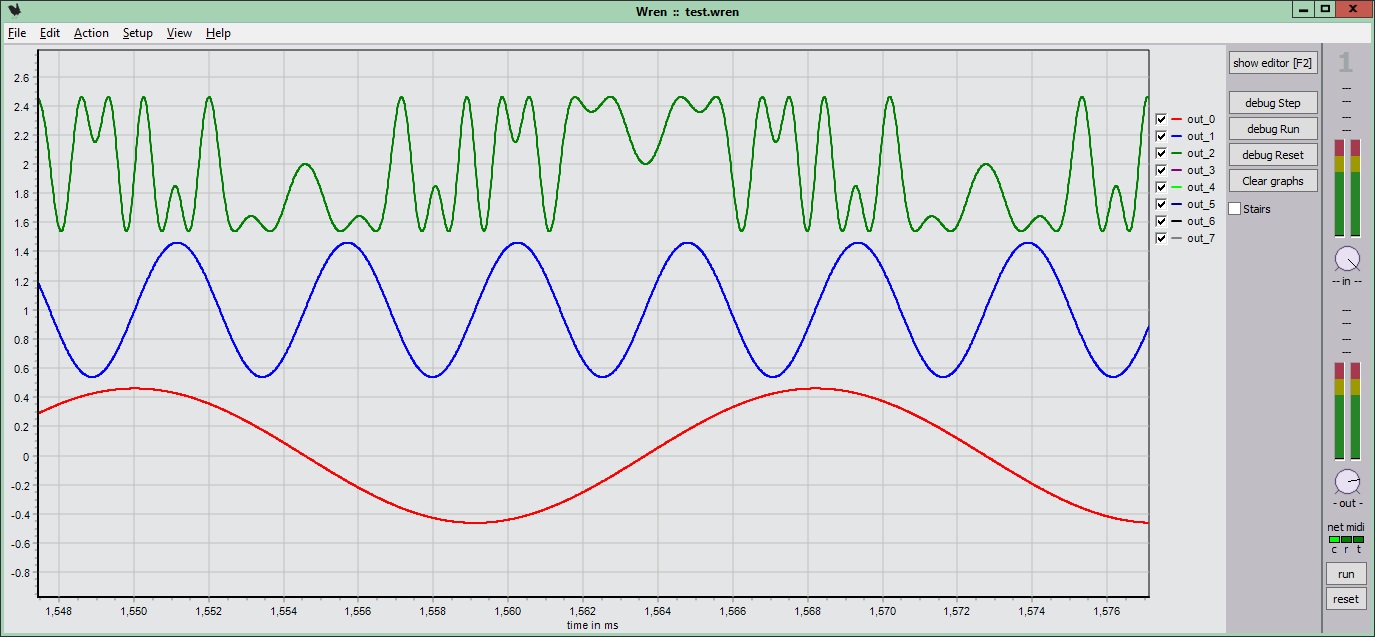Click the 'time in ms' axis label
1375x637 pixels.
coord(592,625)
